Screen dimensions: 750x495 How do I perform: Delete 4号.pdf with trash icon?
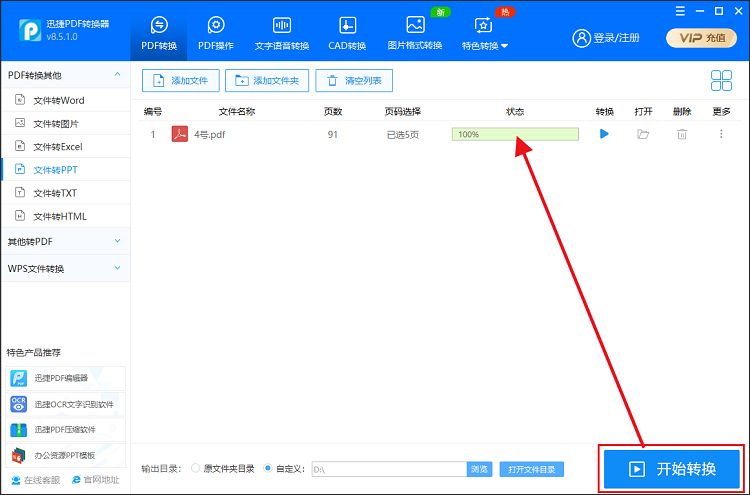(x=682, y=134)
